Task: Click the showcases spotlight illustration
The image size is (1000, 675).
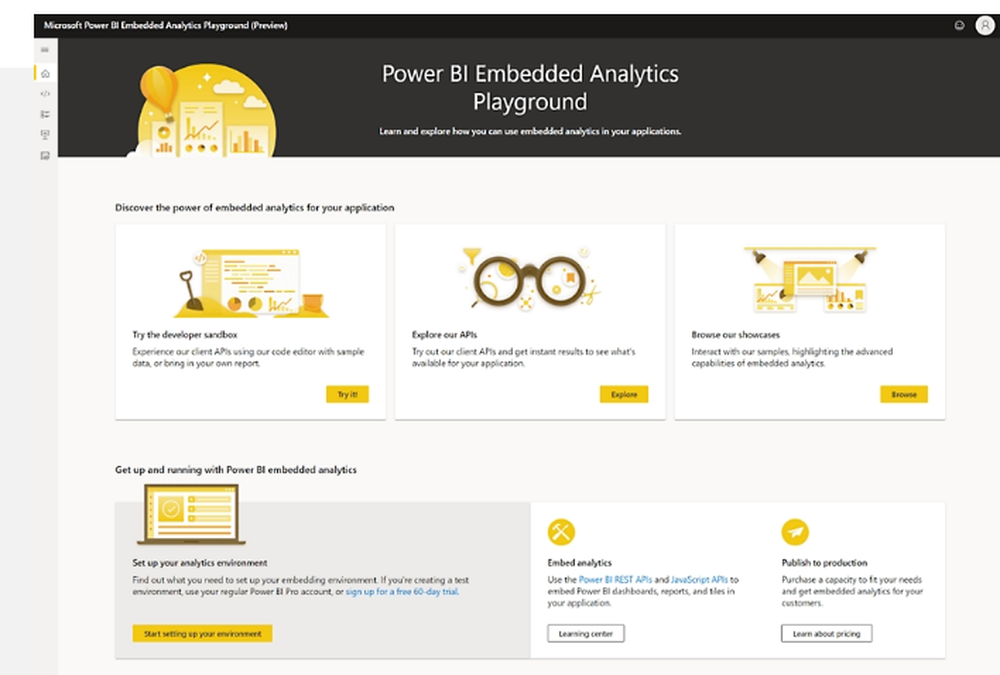Action: click(x=809, y=279)
